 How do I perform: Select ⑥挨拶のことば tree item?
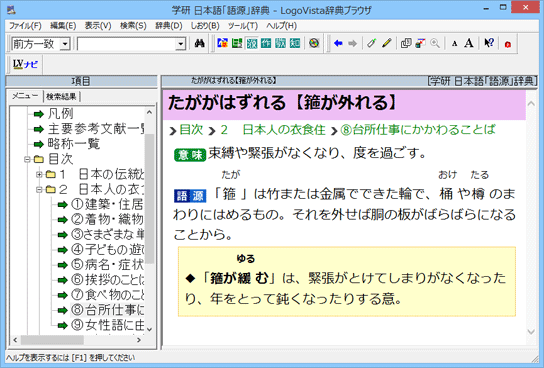pos(107,280)
